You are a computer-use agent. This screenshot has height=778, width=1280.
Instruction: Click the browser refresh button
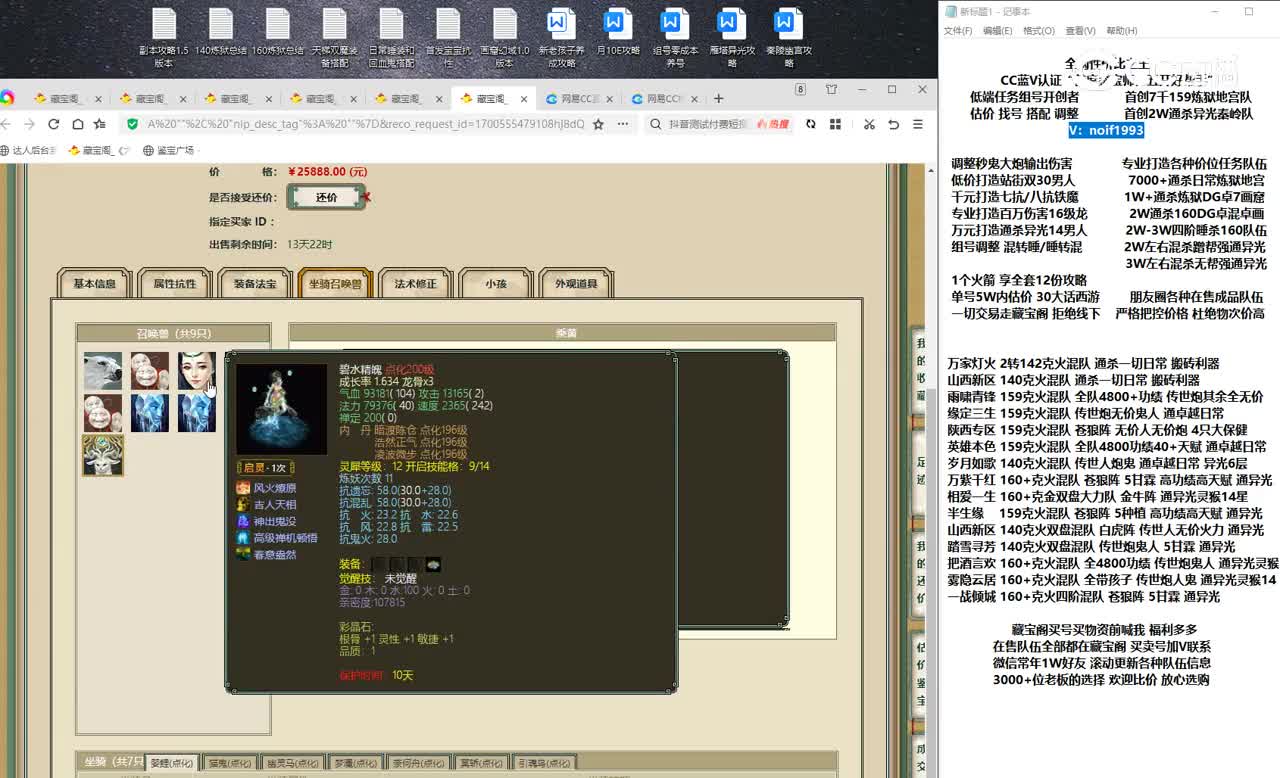pyautogui.click(x=53, y=124)
